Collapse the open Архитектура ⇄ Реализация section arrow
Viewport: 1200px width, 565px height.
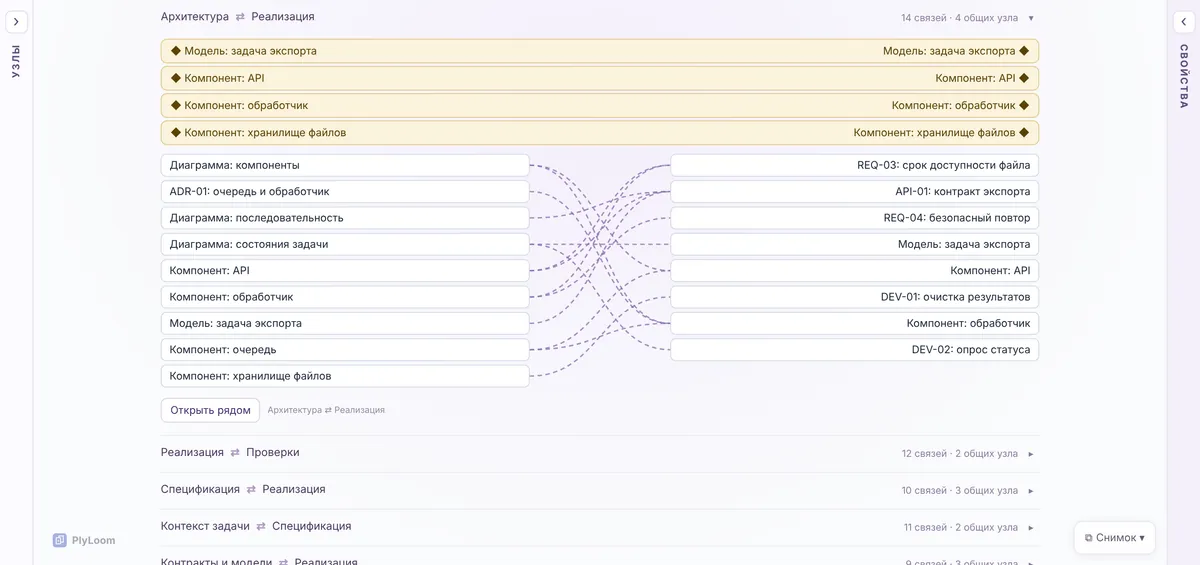(1031, 18)
